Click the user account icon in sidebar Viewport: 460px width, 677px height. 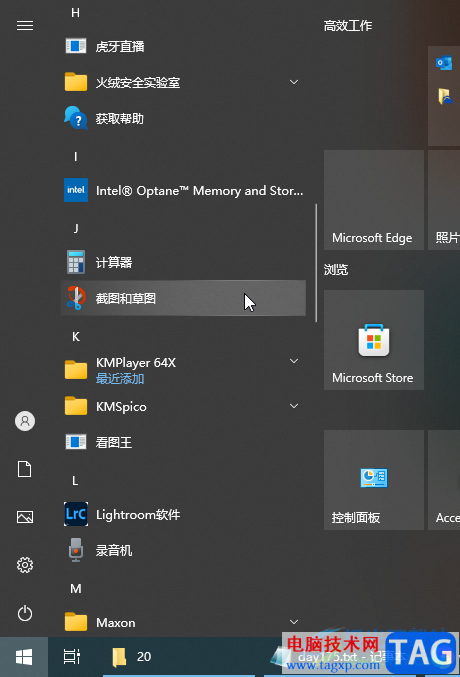pyautogui.click(x=25, y=421)
